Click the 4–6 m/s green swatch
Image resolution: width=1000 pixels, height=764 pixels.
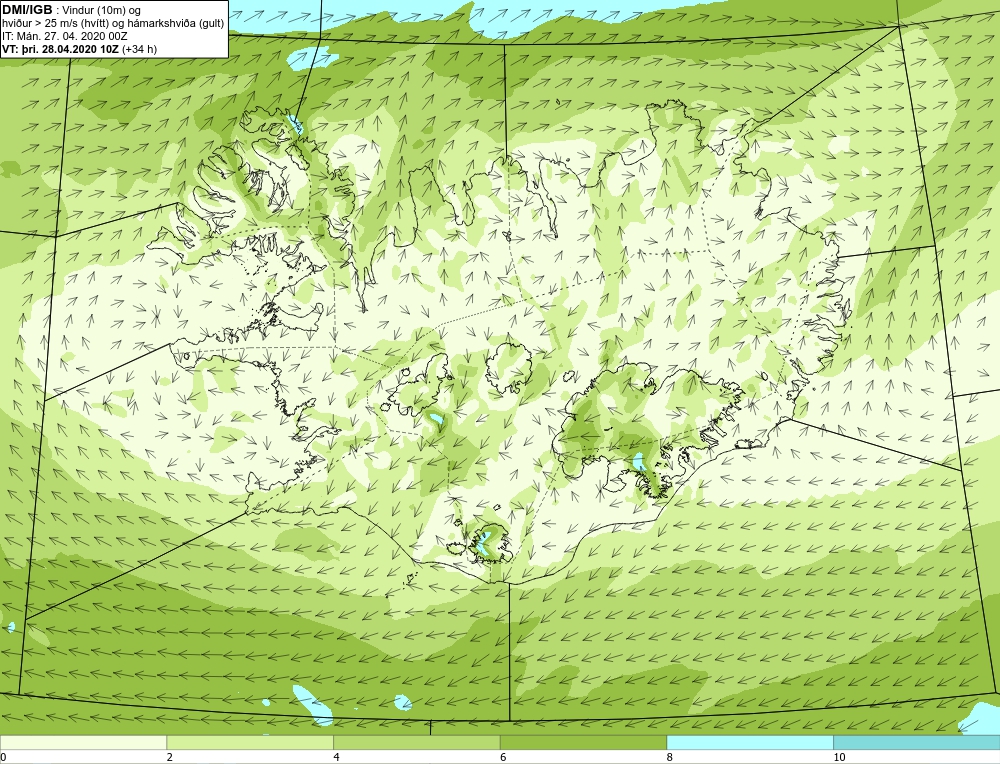[x=416, y=742]
